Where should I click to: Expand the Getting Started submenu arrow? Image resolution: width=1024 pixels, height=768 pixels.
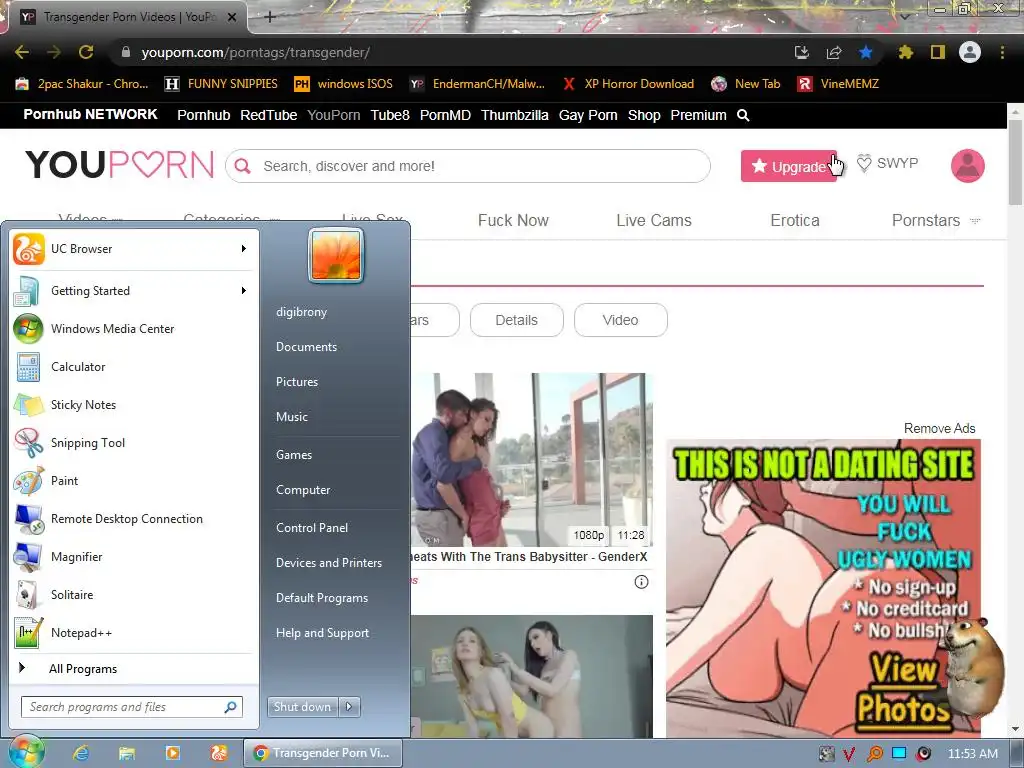[x=244, y=291]
